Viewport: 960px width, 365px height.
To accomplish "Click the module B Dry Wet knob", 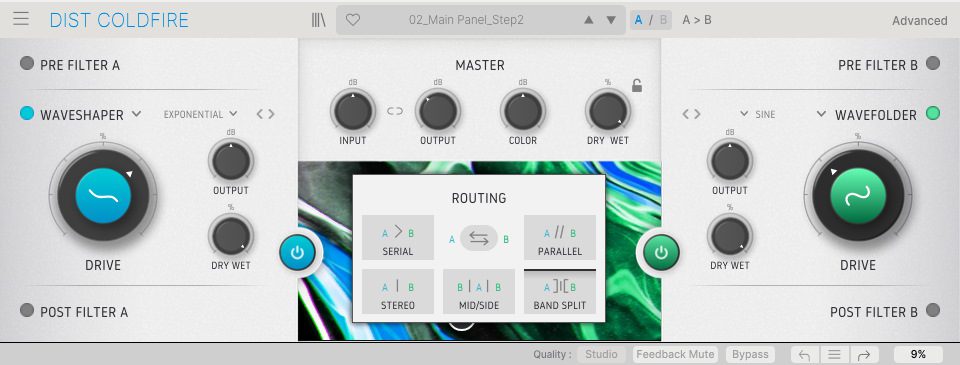I will 730,236.
